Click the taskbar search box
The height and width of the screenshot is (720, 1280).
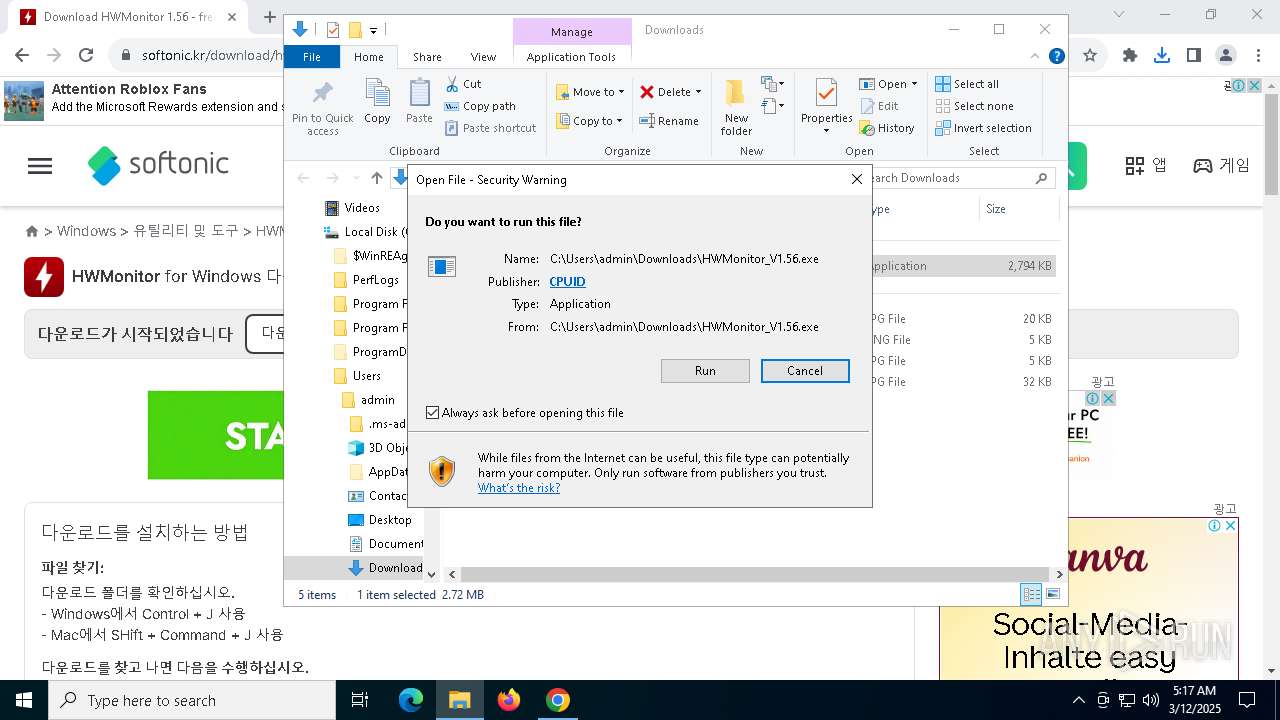tap(192, 700)
